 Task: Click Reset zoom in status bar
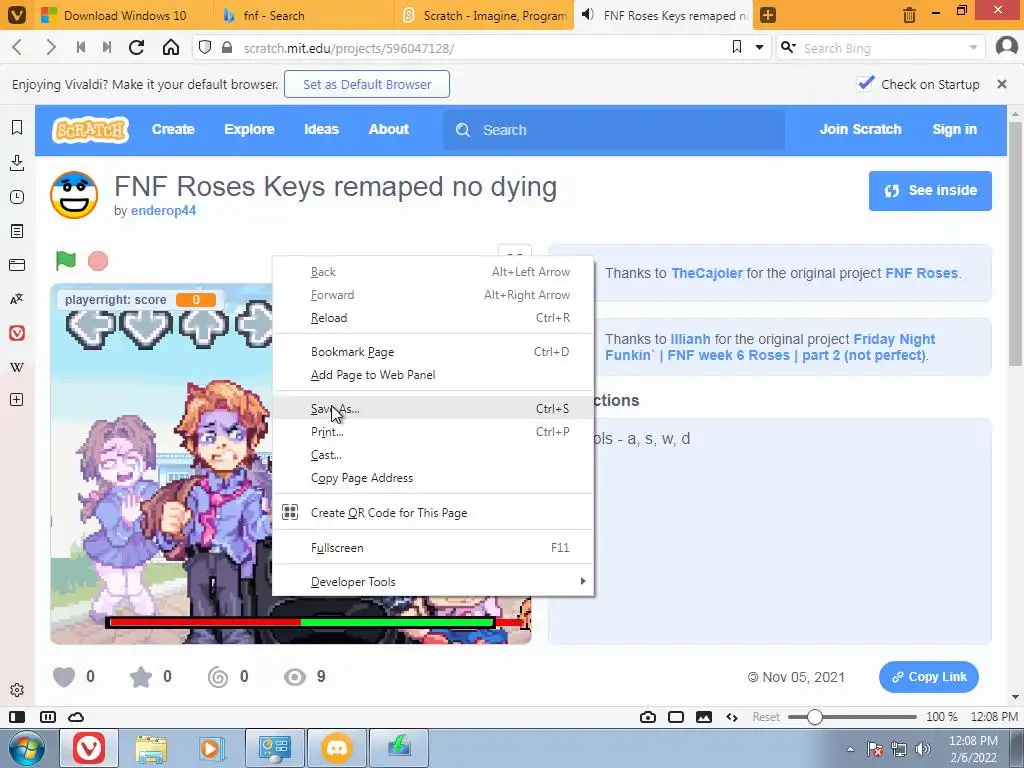pos(765,717)
